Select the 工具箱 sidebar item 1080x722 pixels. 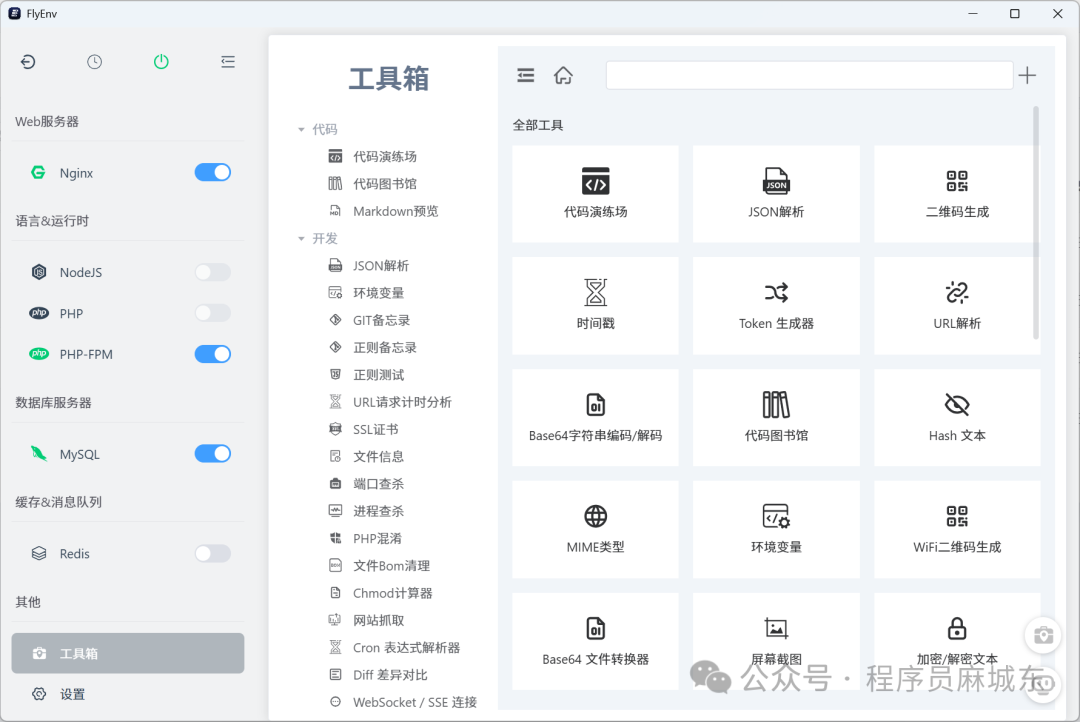(x=127, y=653)
